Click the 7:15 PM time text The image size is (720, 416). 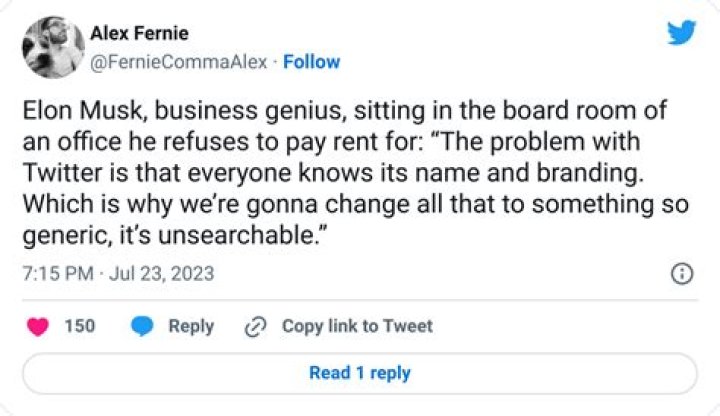(57, 273)
